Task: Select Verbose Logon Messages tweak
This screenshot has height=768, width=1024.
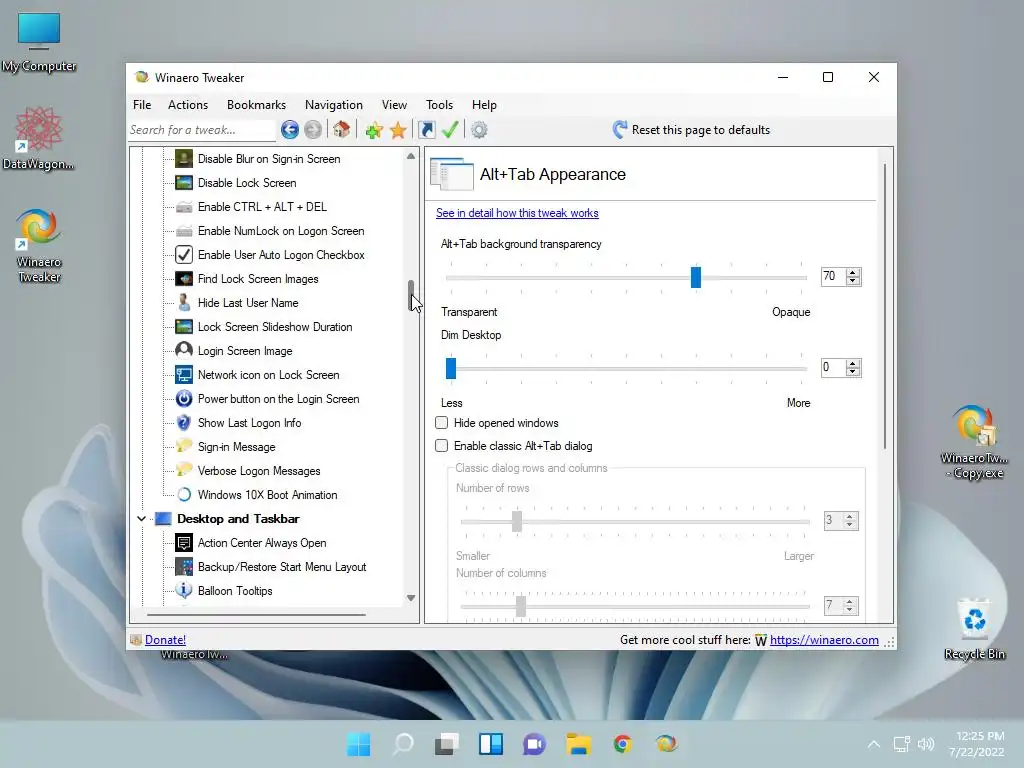Action: (259, 471)
